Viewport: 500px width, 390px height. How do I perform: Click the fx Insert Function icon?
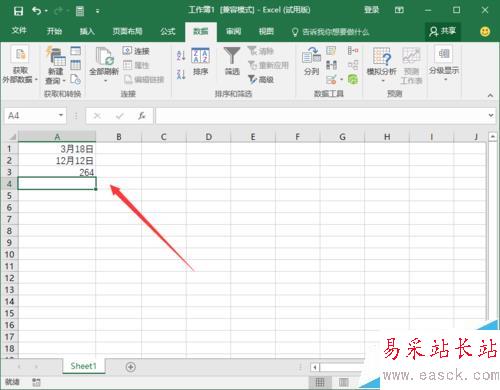click(142, 116)
